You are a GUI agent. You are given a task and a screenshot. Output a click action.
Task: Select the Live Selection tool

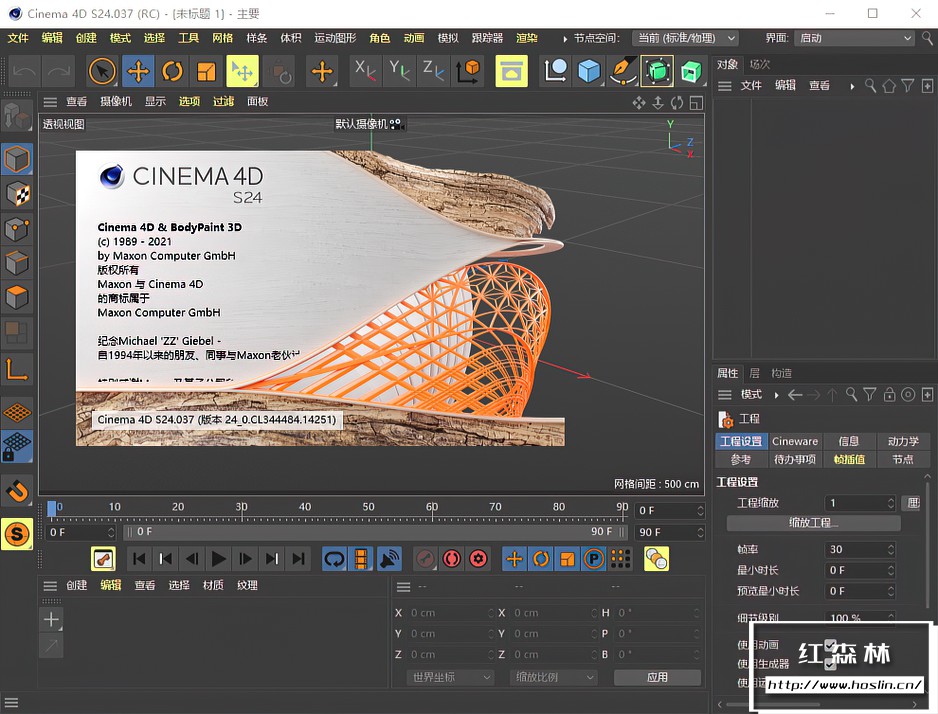pos(101,71)
